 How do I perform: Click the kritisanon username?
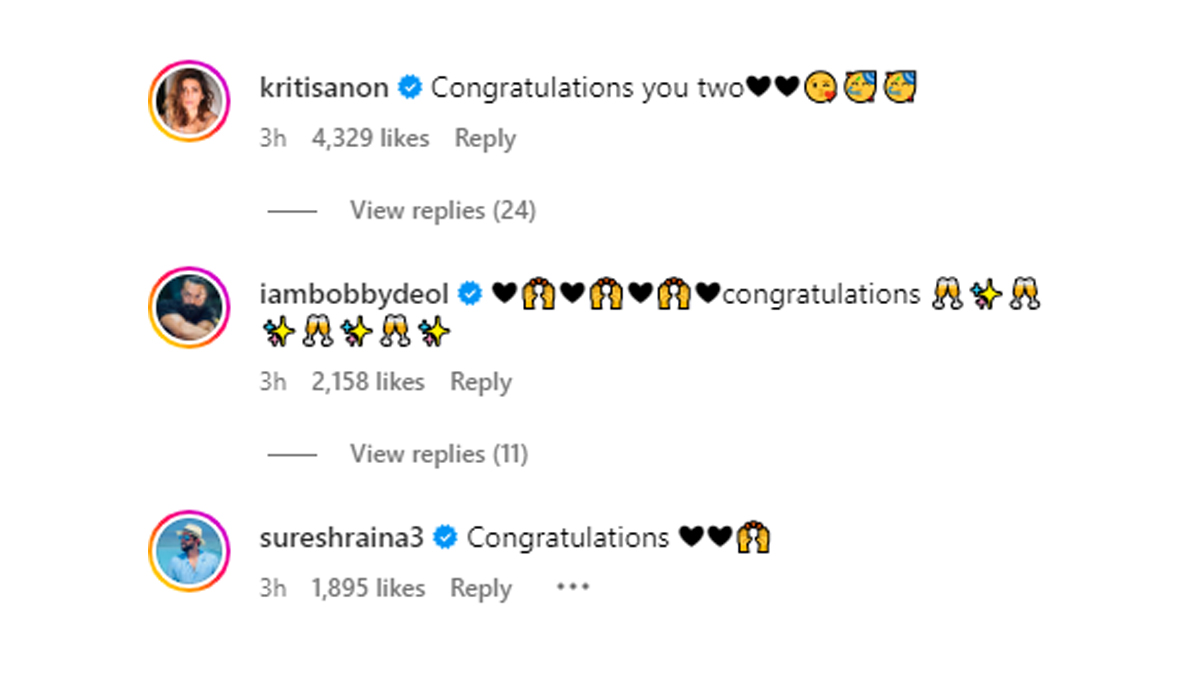(x=323, y=88)
